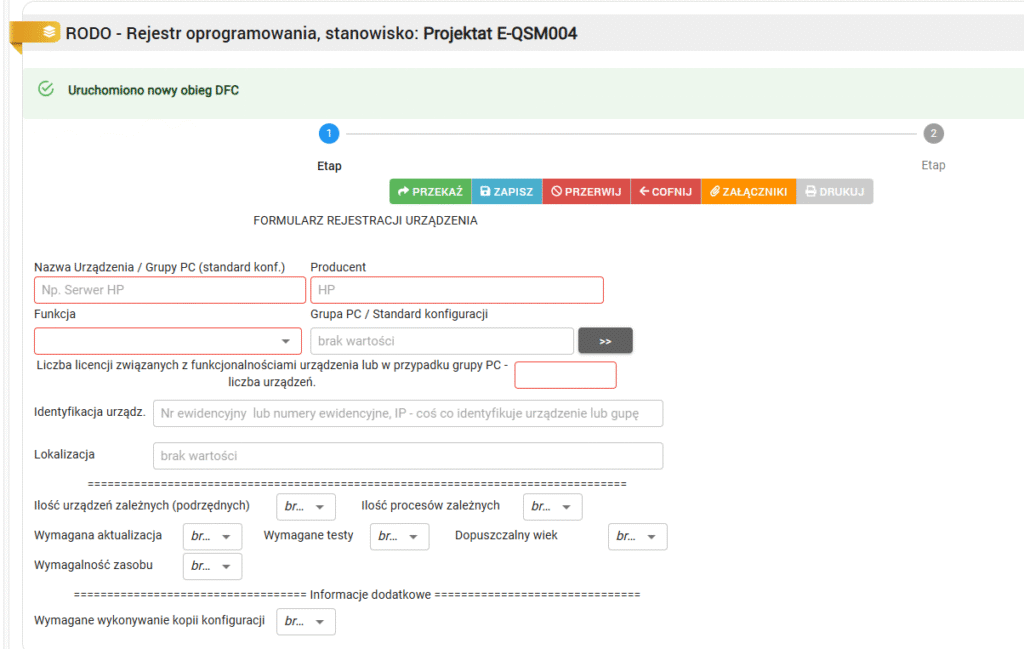Click the green success checkmark icon
The width and height of the screenshot is (1024, 649).
pos(45,89)
